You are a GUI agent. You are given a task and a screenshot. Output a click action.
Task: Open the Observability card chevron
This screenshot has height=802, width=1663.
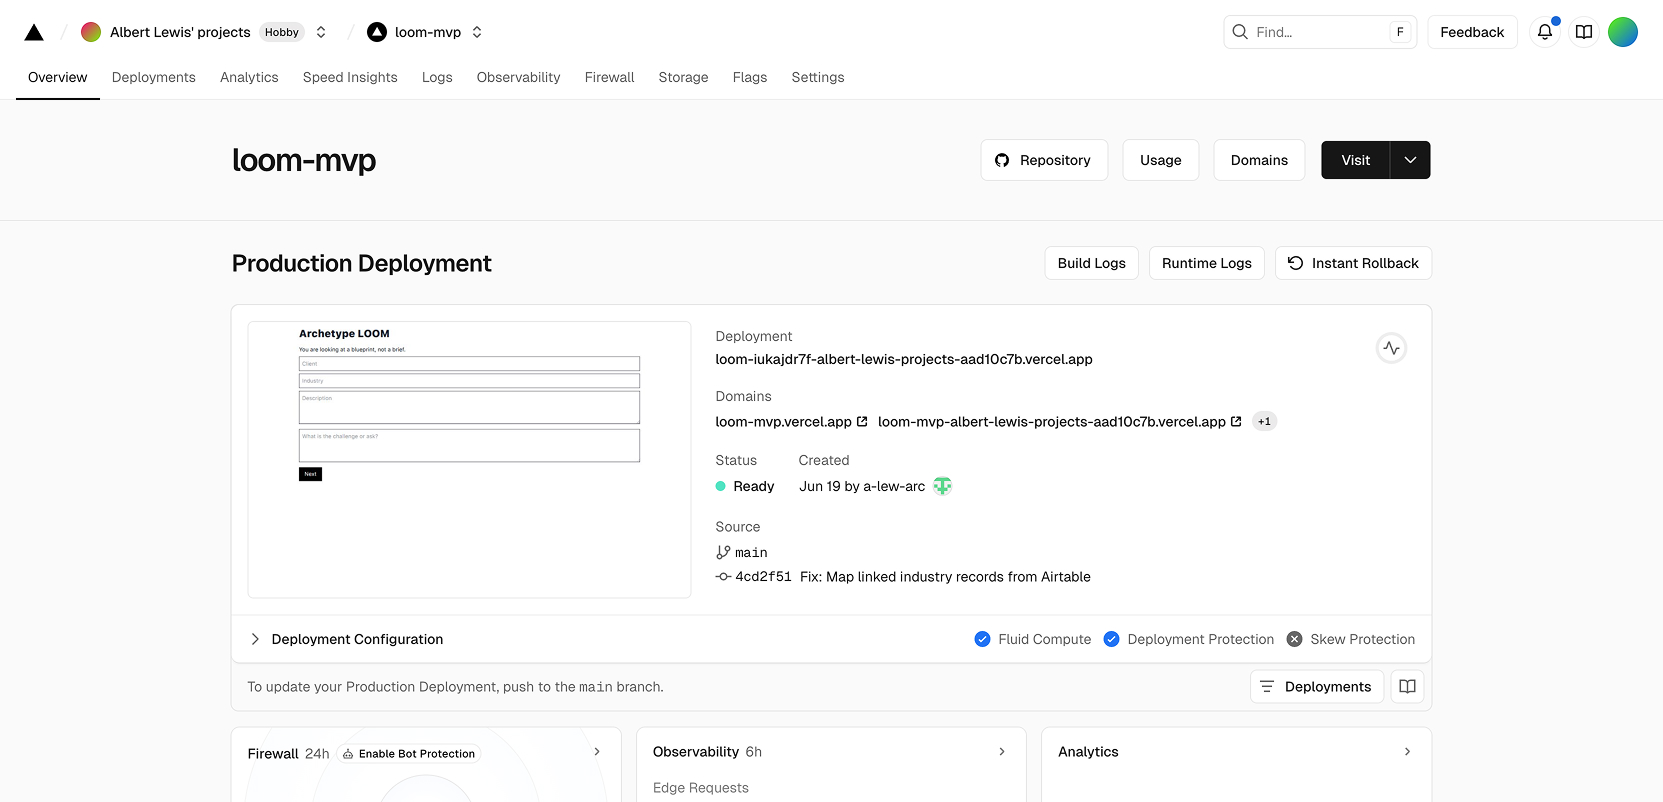[1002, 752]
